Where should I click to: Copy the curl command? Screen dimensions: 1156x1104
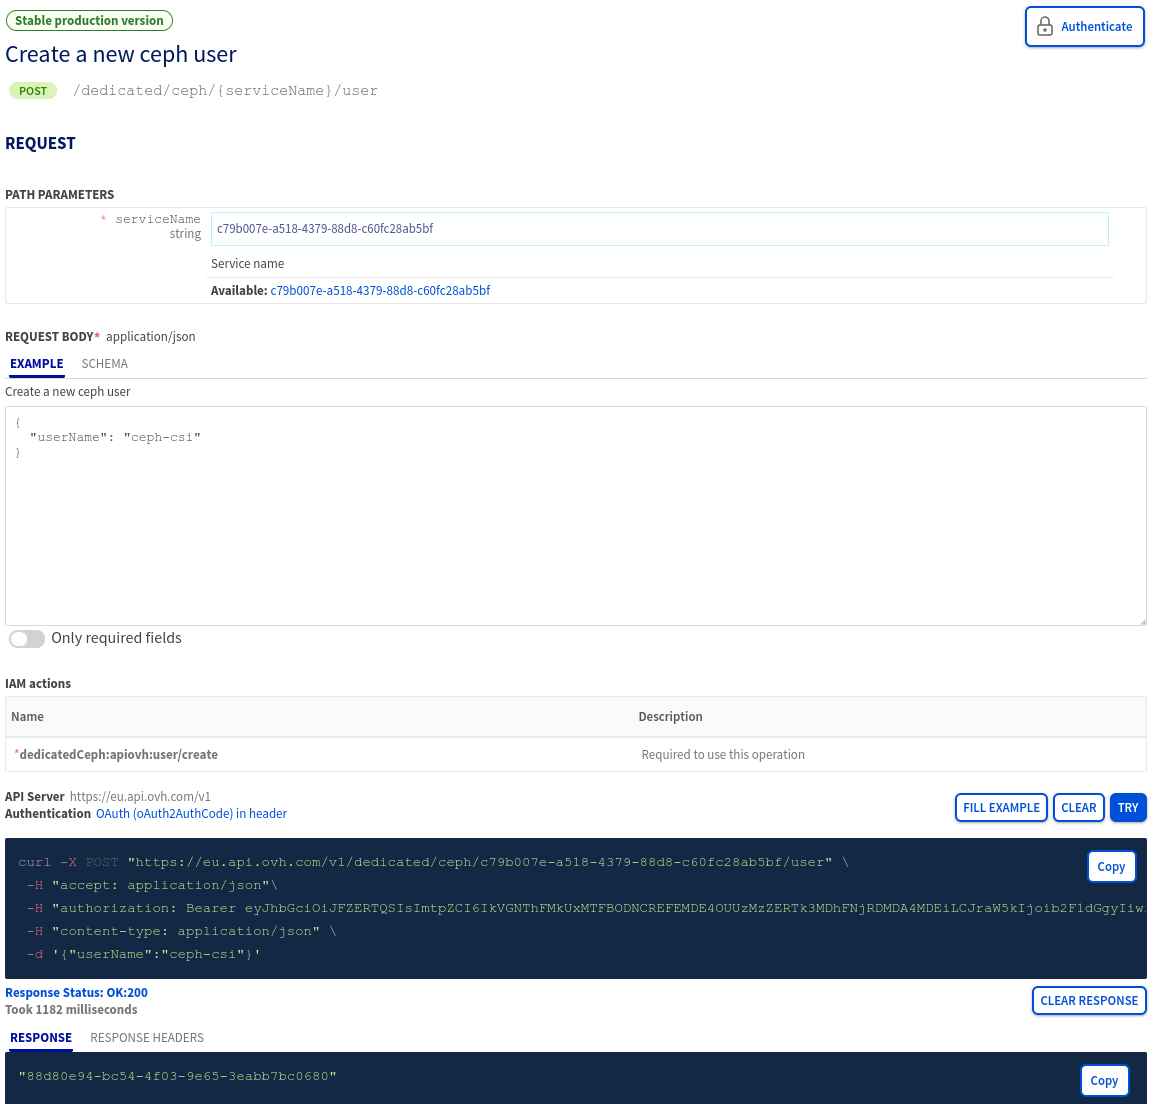point(1111,866)
